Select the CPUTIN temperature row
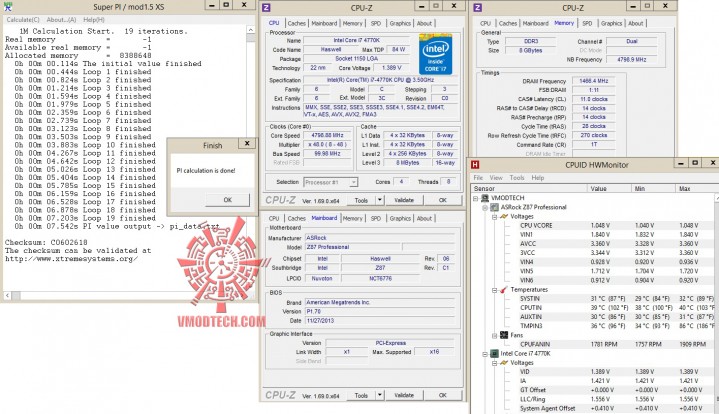 click(x=616, y=308)
